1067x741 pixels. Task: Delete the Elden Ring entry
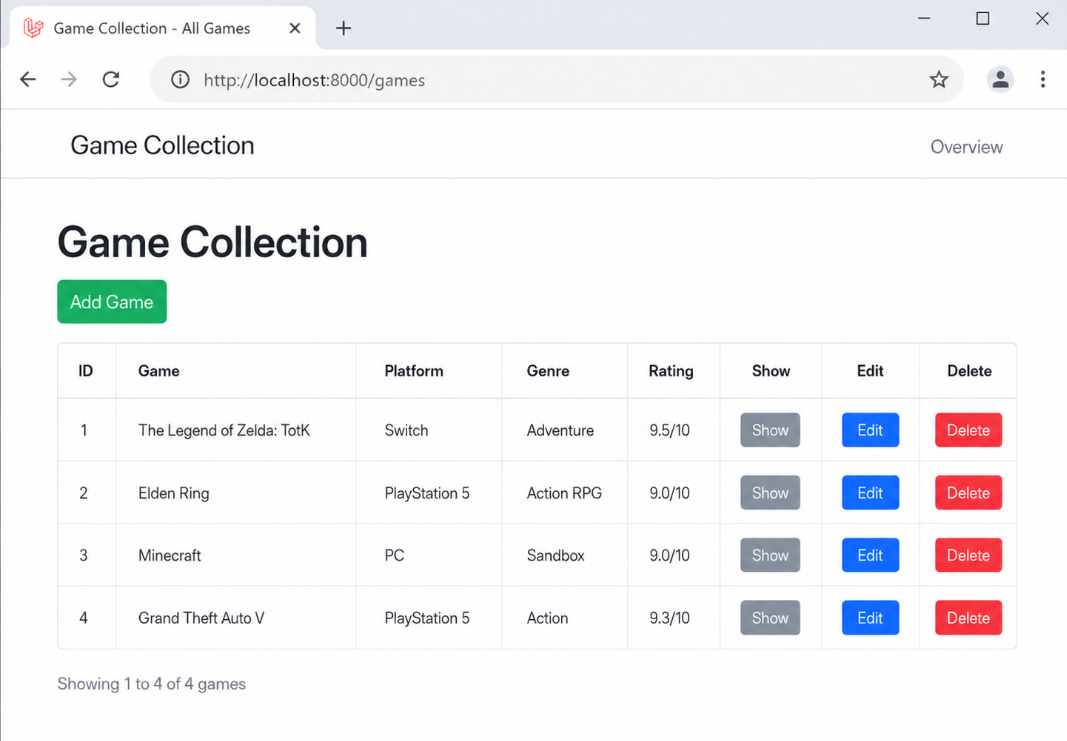[x=968, y=493]
